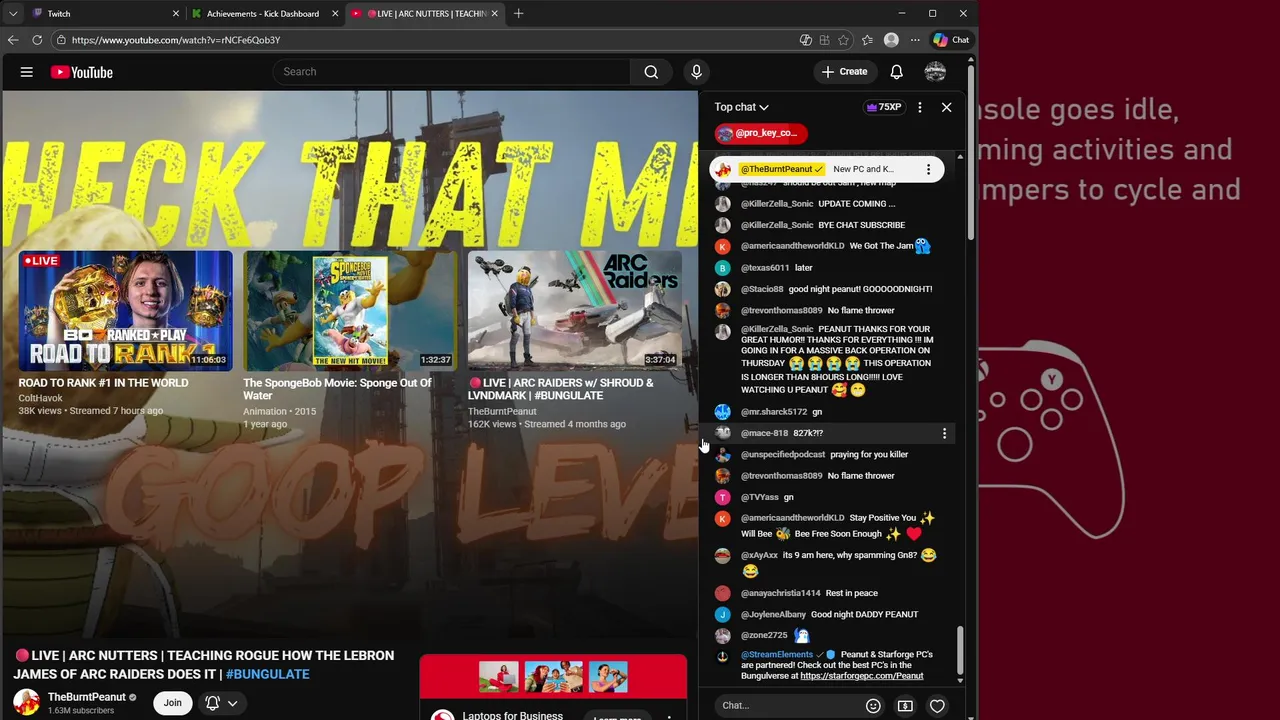Open the #BUNGULATE hashtag link

267,674
